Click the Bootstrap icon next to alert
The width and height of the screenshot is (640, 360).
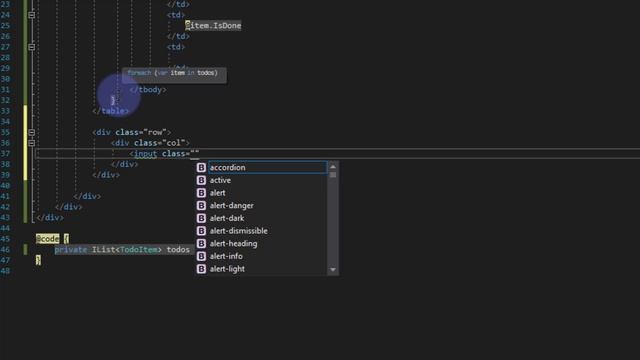coord(201,193)
